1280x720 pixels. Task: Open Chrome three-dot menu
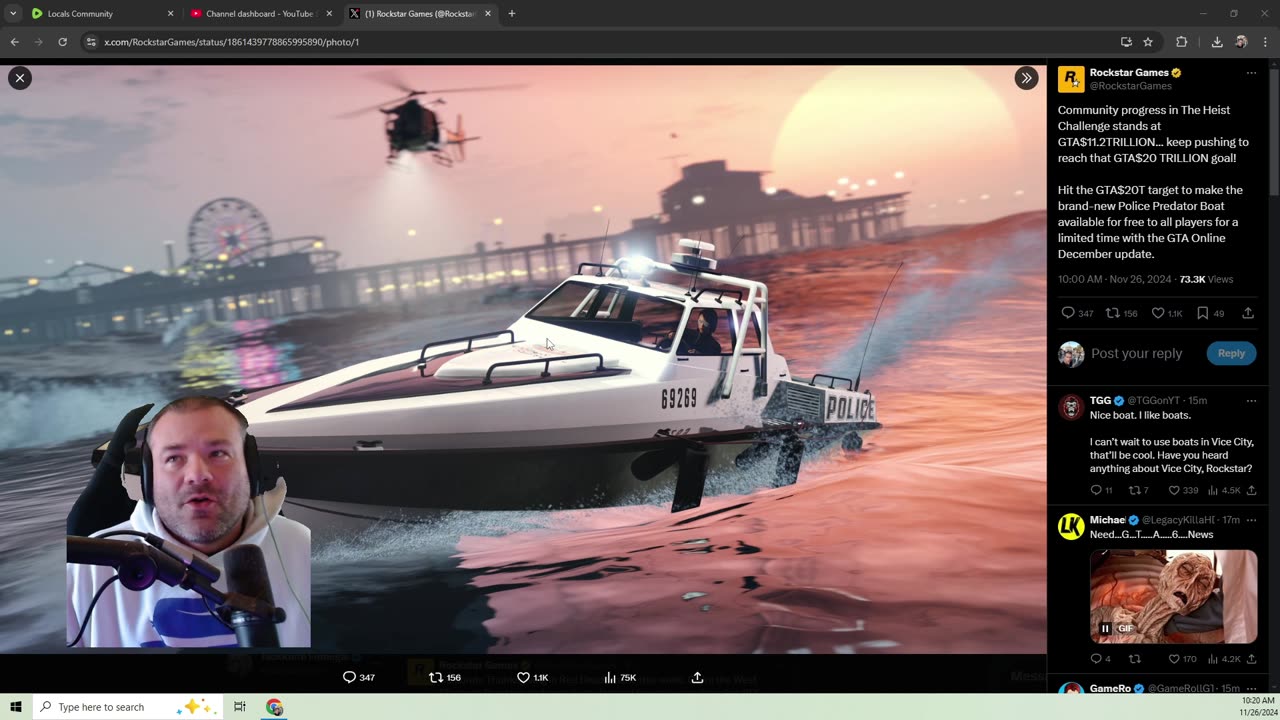click(1266, 42)
